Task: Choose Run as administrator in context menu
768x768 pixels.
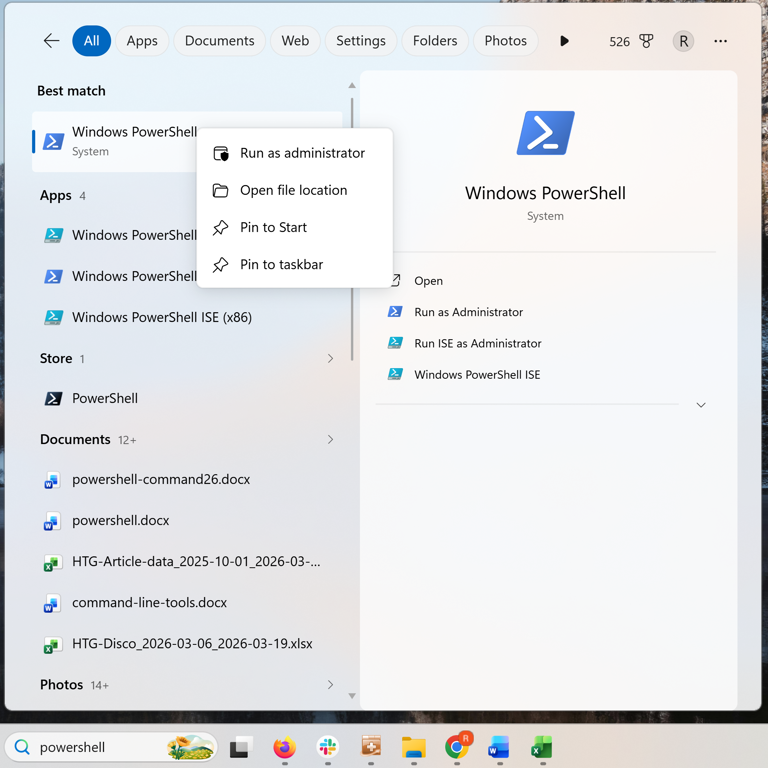Action: (294, 153)
